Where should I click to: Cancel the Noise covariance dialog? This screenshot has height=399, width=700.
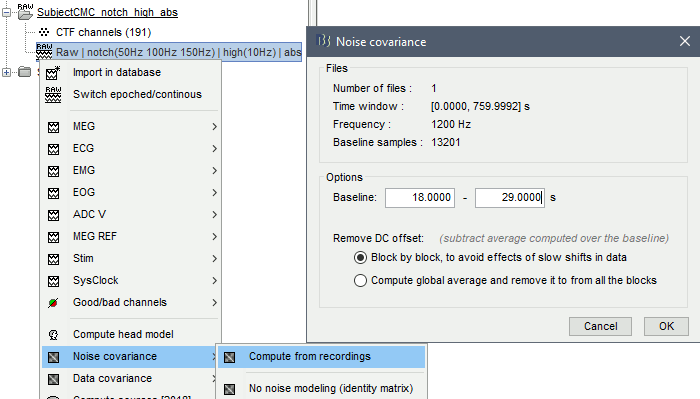(x=600, y=326)
